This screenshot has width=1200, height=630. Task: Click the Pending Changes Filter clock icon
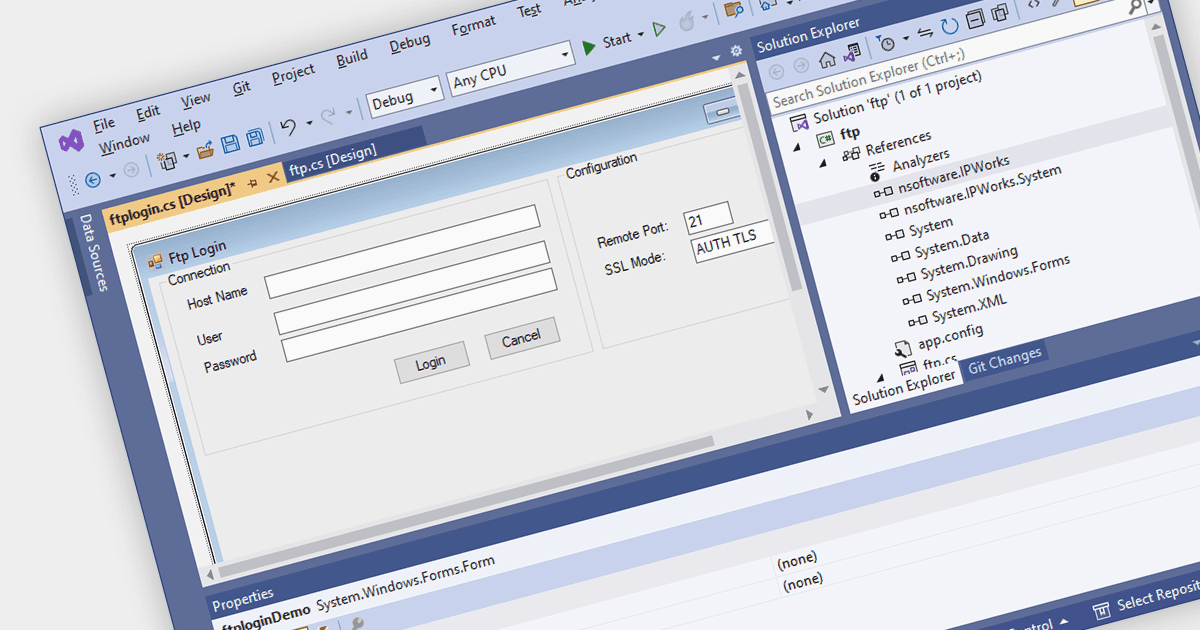(x=887, y=43)
